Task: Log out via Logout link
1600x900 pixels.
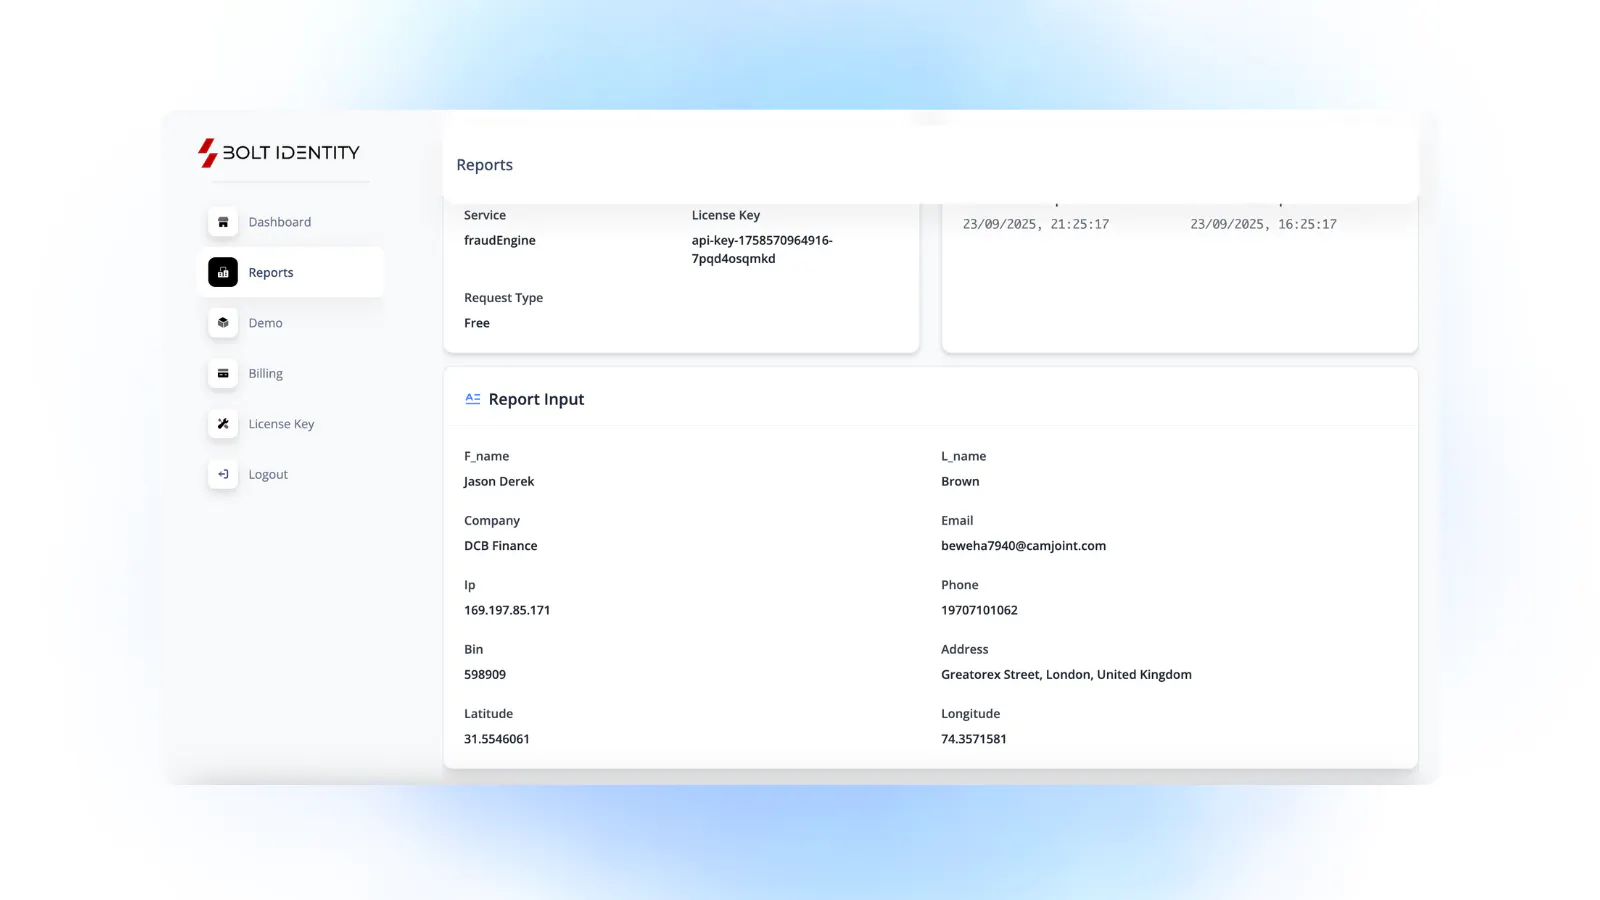Action: [x=268, y=474]
